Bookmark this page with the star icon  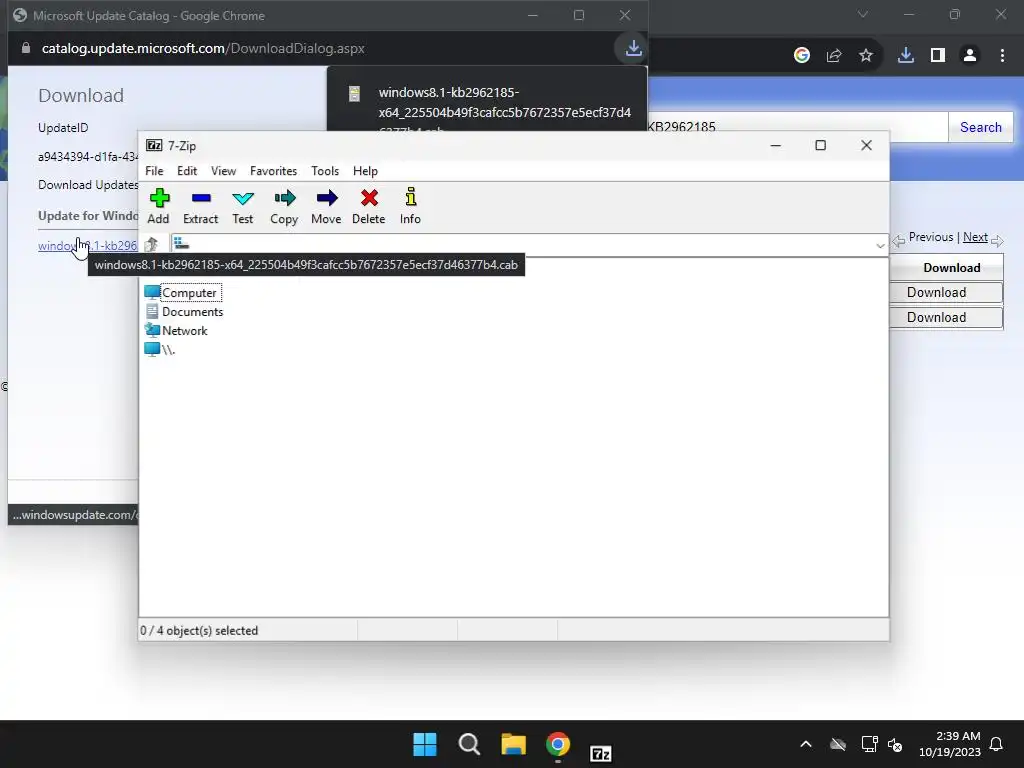pyautogui.click(x=866, y=56)
